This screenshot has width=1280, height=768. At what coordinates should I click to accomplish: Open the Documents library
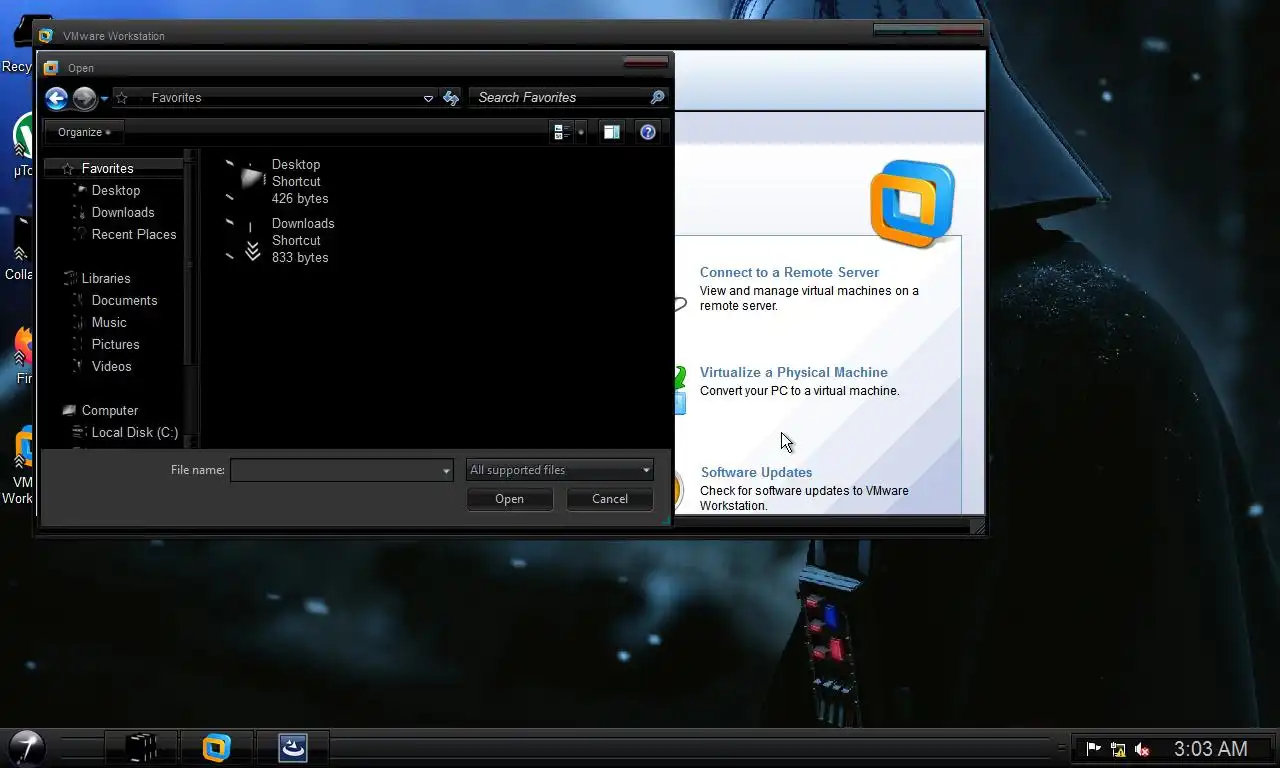(x=124, y=300)
